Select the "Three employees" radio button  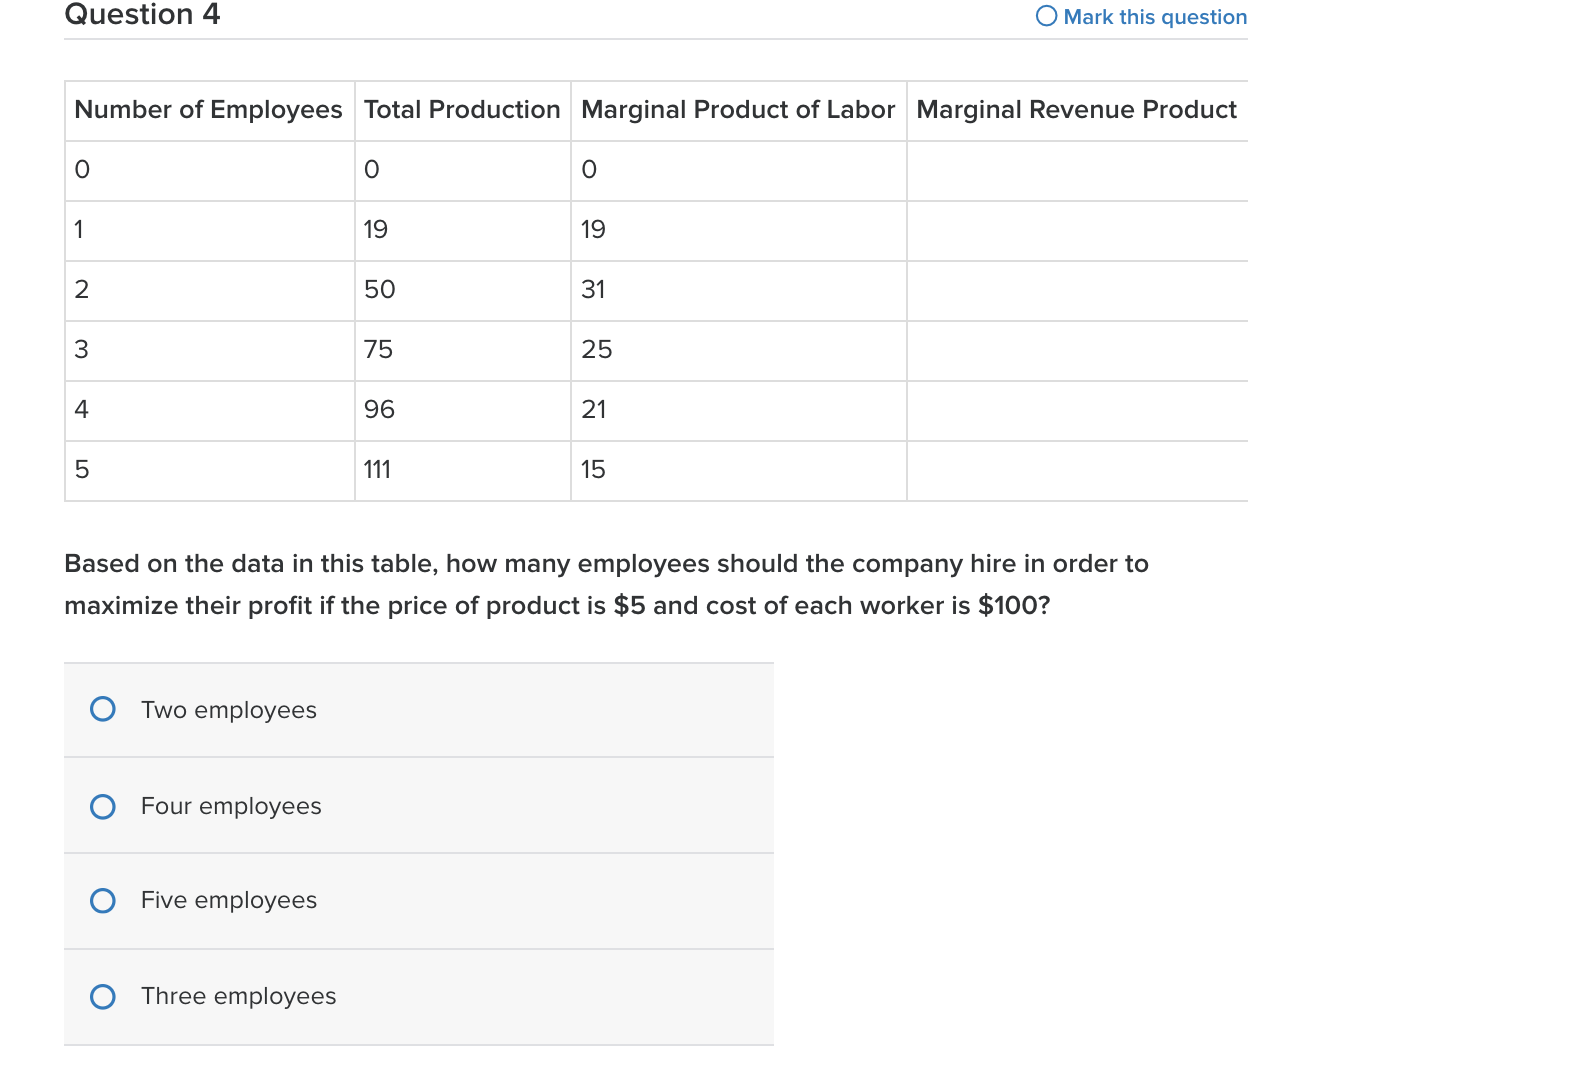[103, 996]
